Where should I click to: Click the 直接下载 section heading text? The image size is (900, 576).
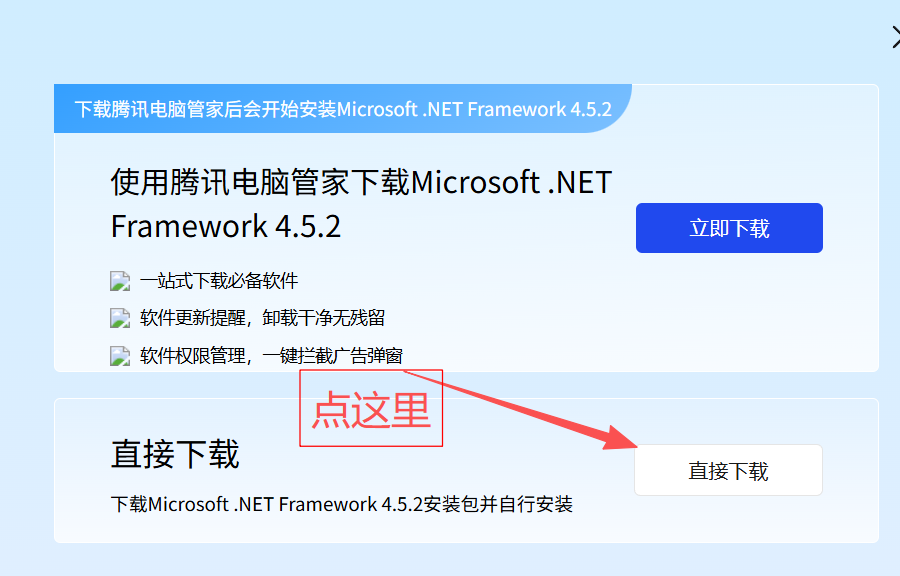[x=174, y=454]
